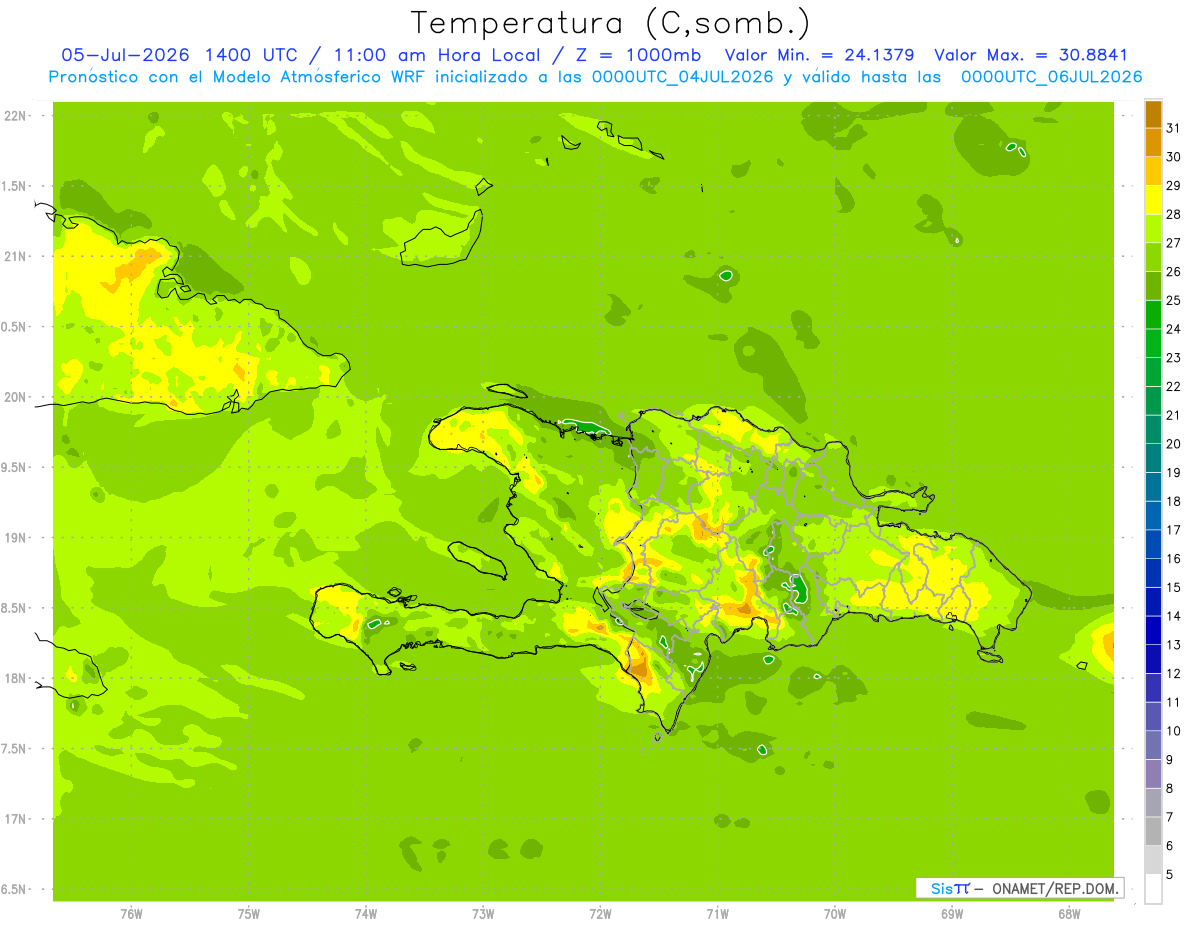Click the number 24 on the color legend

tap(1174, 329)
